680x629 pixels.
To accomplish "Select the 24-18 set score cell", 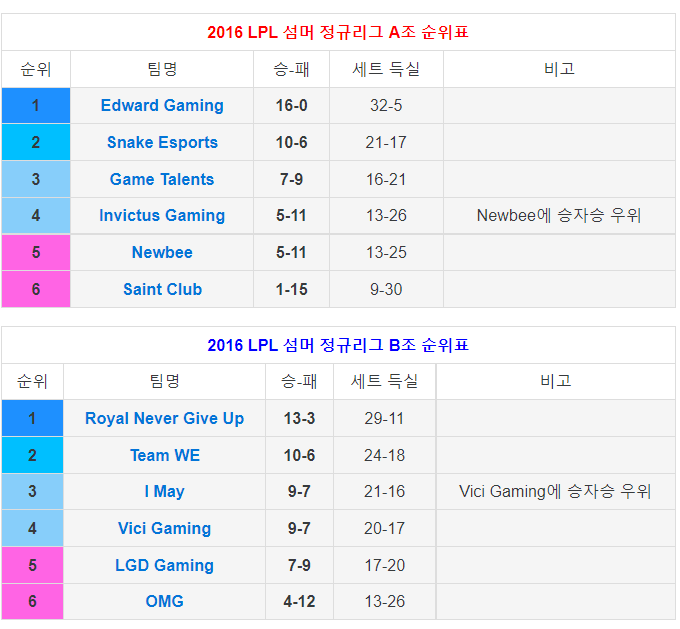I will click(384, 455).
